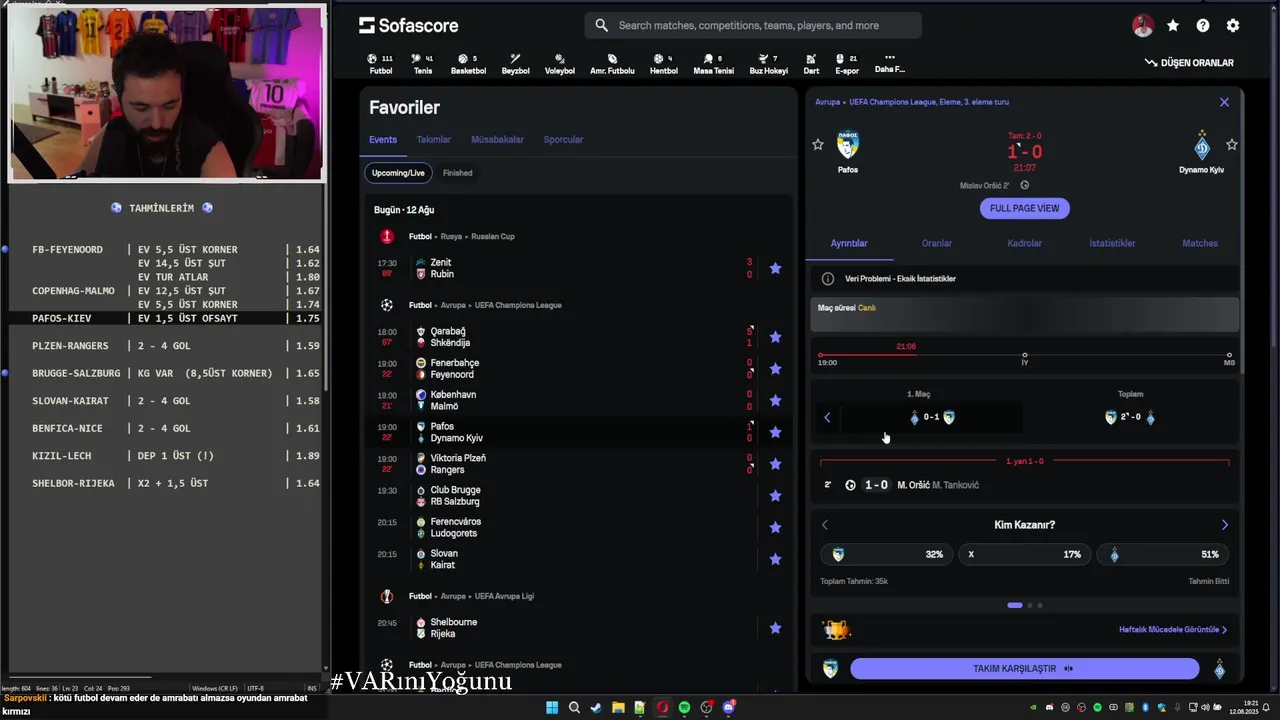Image resolution: width=1280 pixels, height=720 pixels.
Task: Open settings gear in Sofascore header
Action: click(1233, 26)
